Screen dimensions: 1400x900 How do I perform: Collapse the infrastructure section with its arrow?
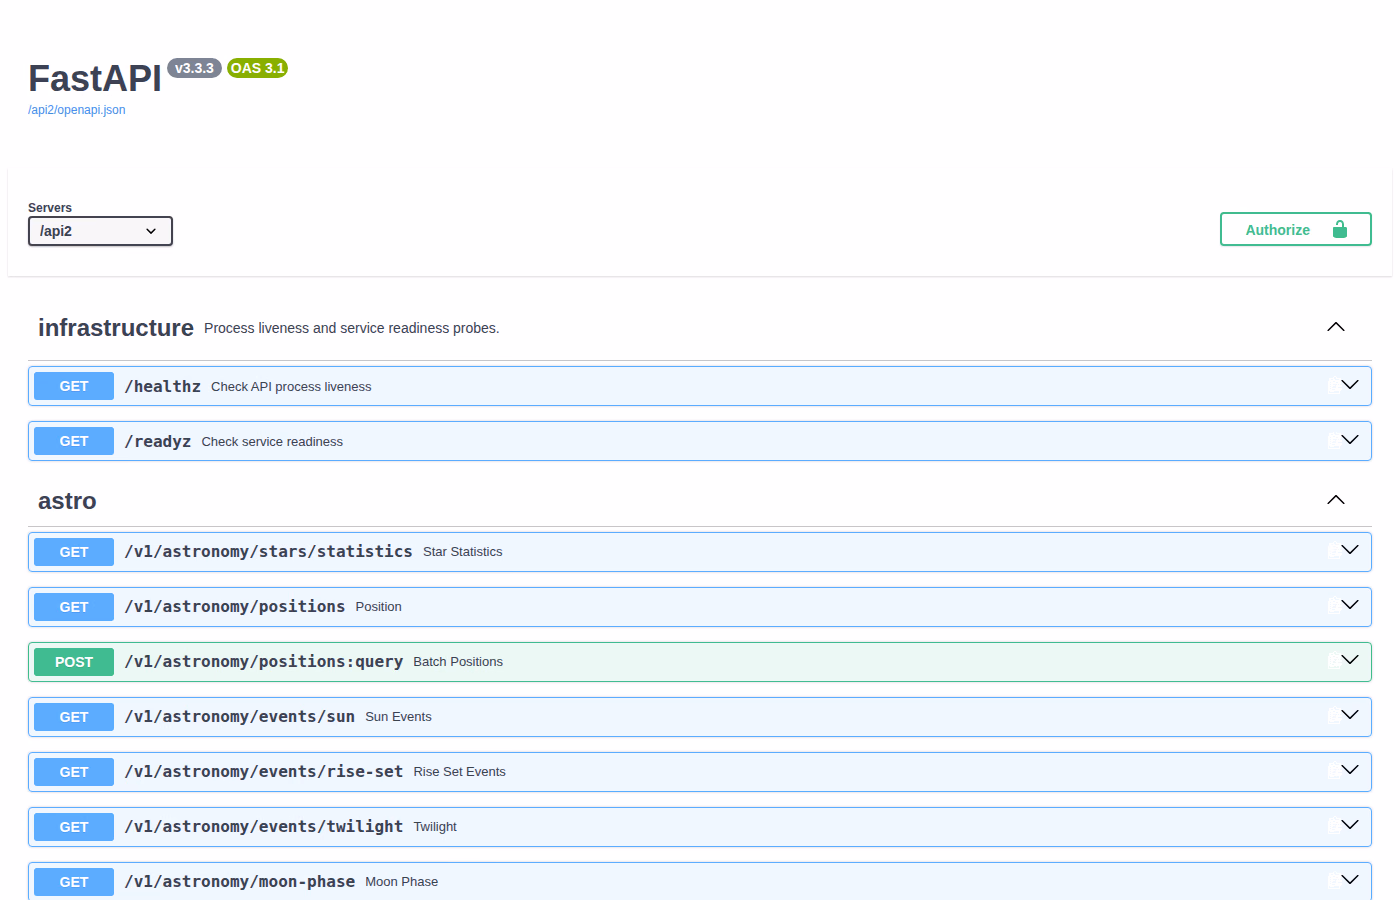pos(1336,327)
